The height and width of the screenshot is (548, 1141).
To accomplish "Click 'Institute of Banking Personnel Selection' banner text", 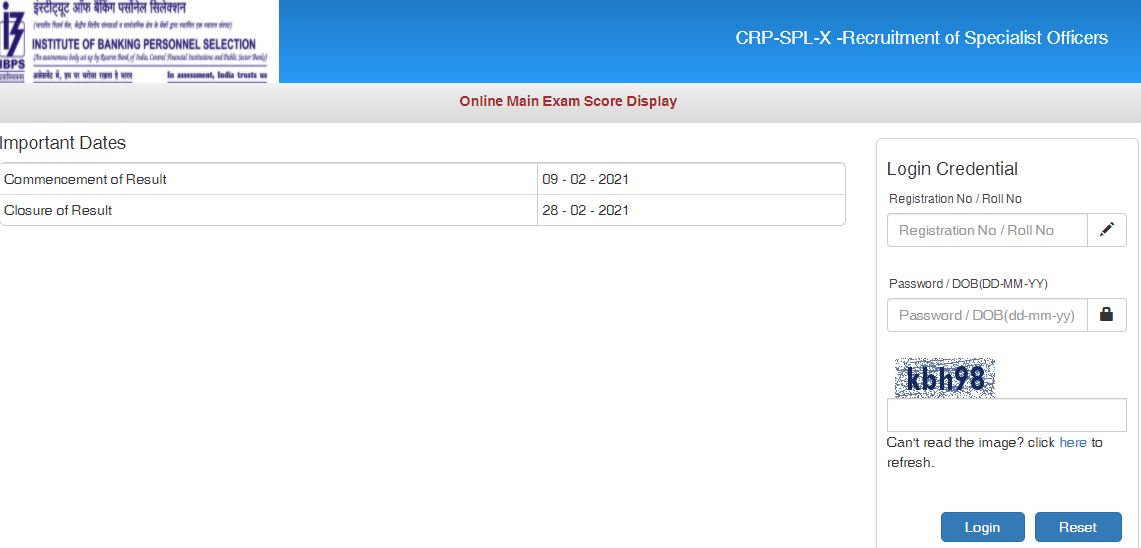I will [144, 44].
